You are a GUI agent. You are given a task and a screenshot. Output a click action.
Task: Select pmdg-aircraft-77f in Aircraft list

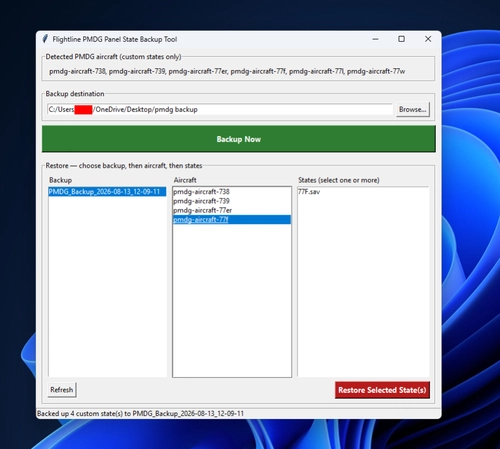[232, 220]
